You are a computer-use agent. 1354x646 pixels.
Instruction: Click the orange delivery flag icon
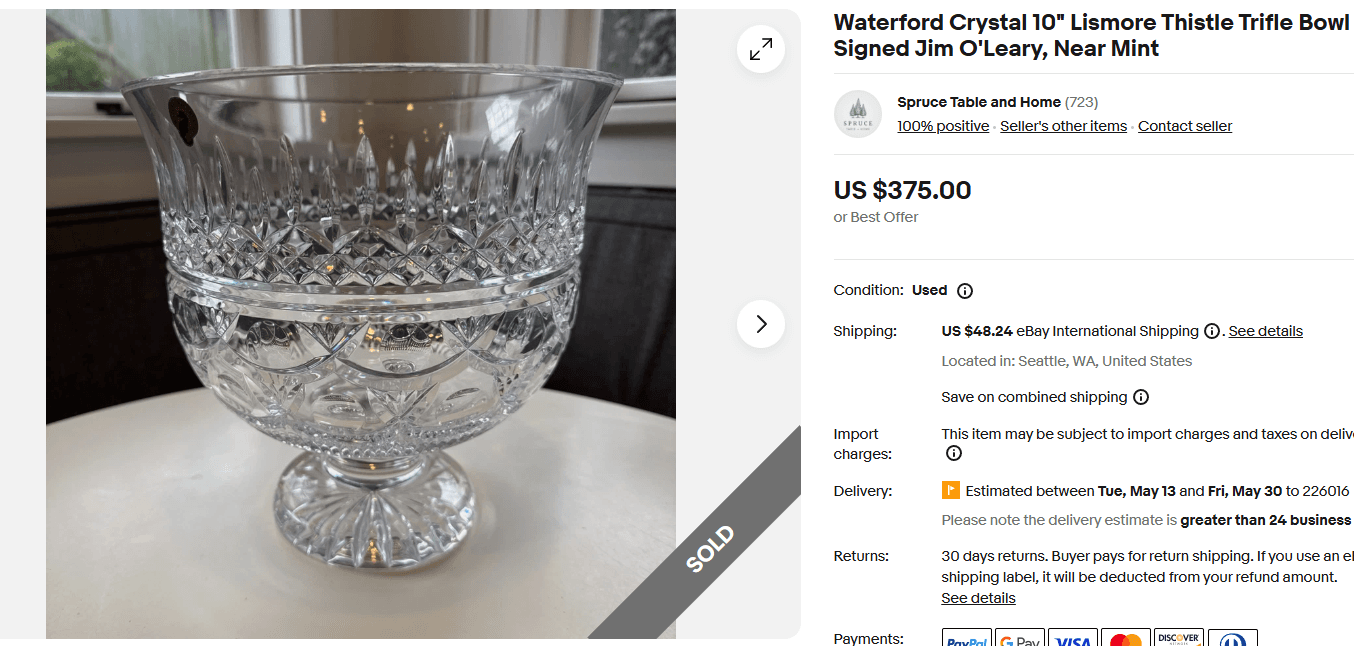(950, 490)
